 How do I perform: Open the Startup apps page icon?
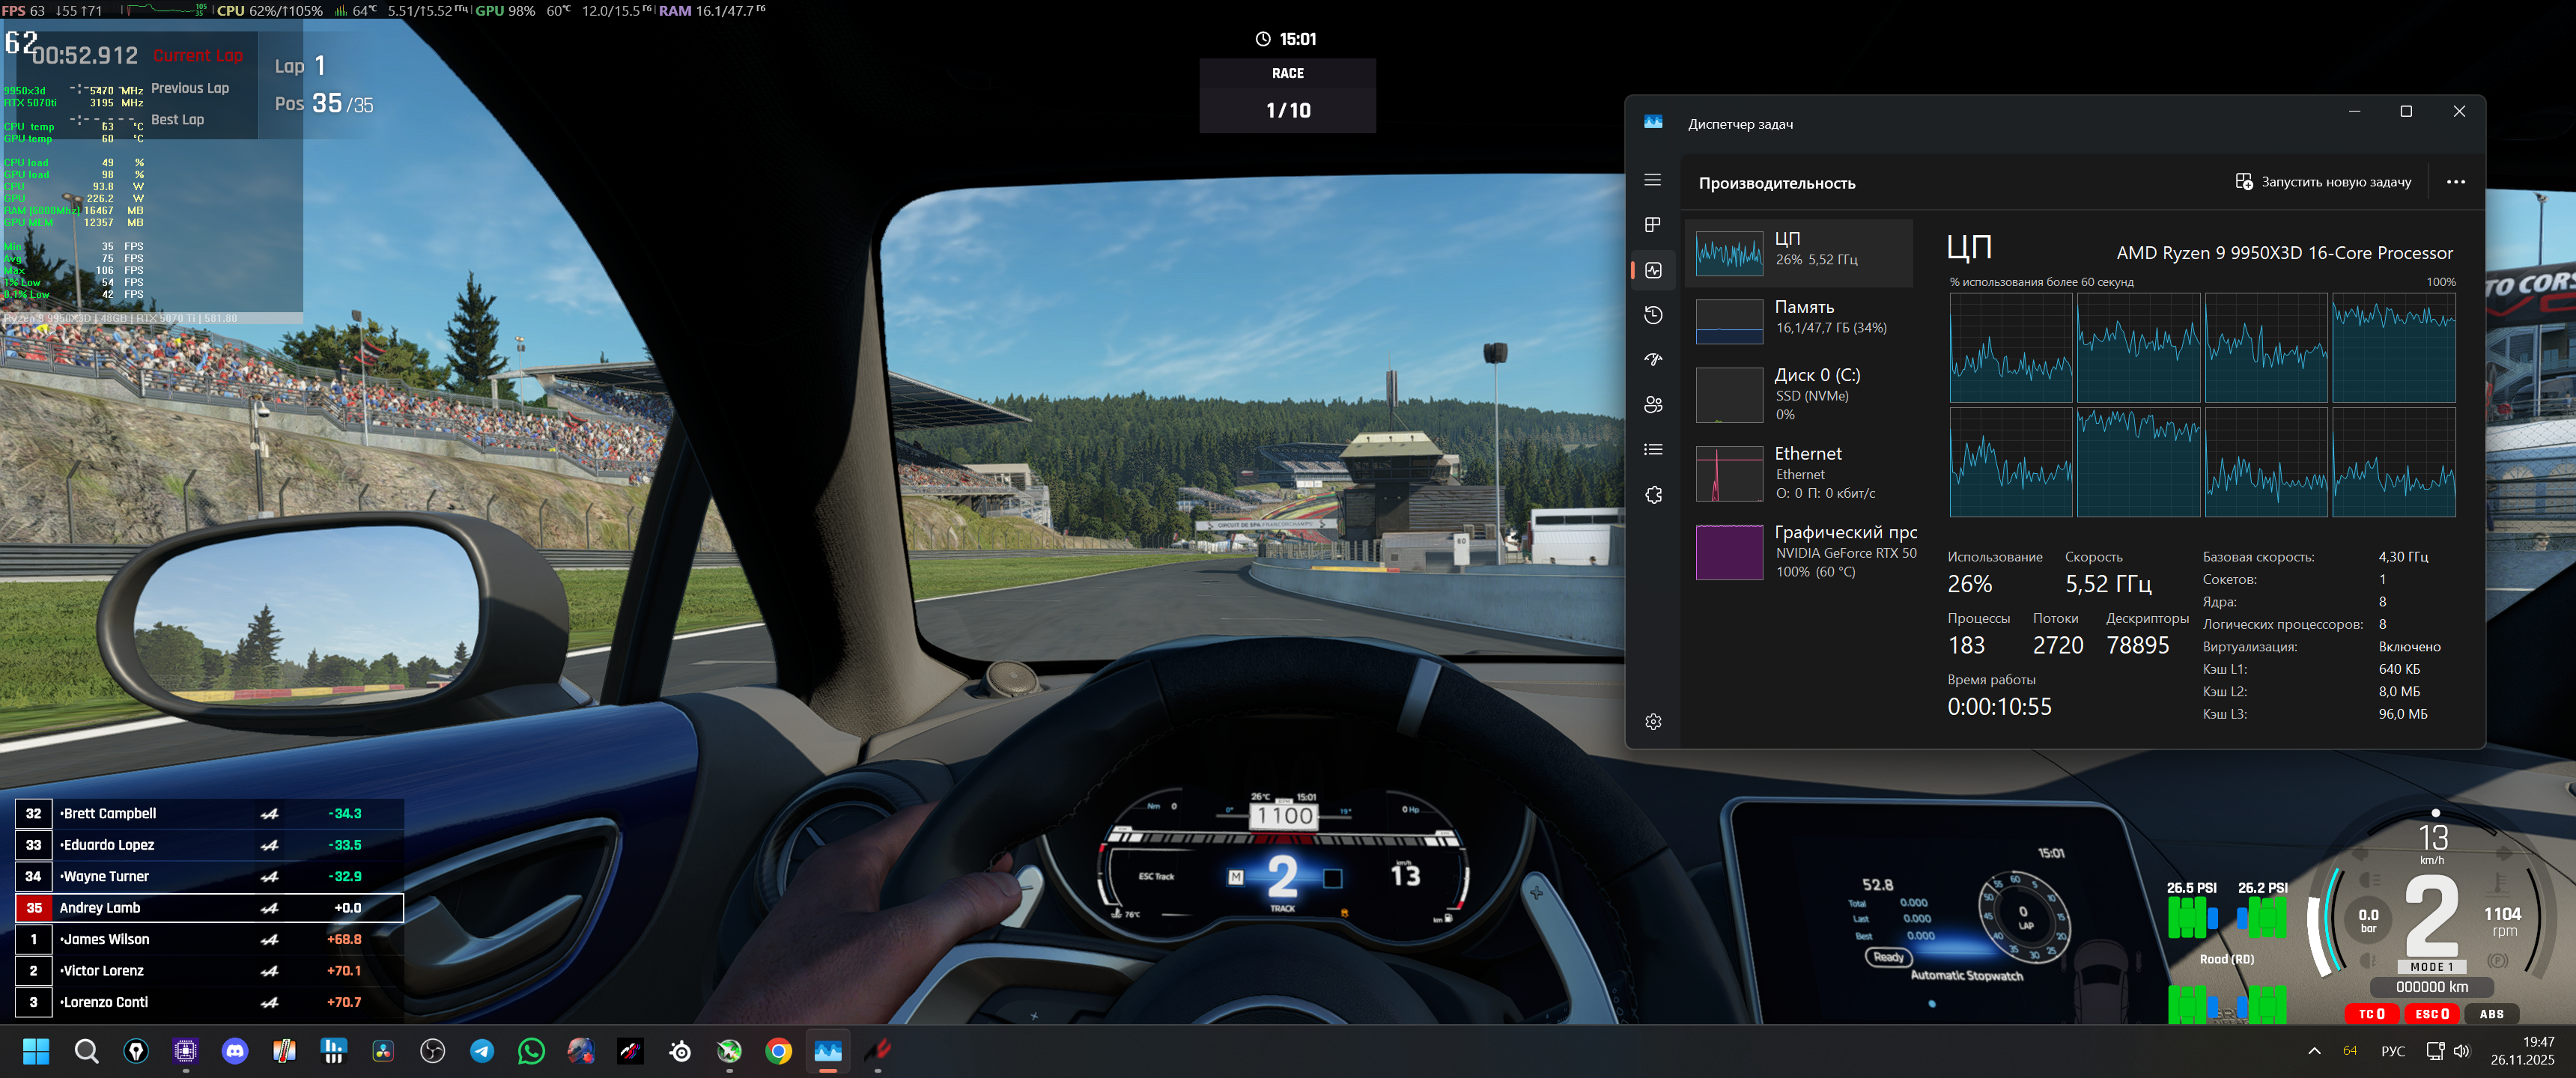[x=1652, y=360]
